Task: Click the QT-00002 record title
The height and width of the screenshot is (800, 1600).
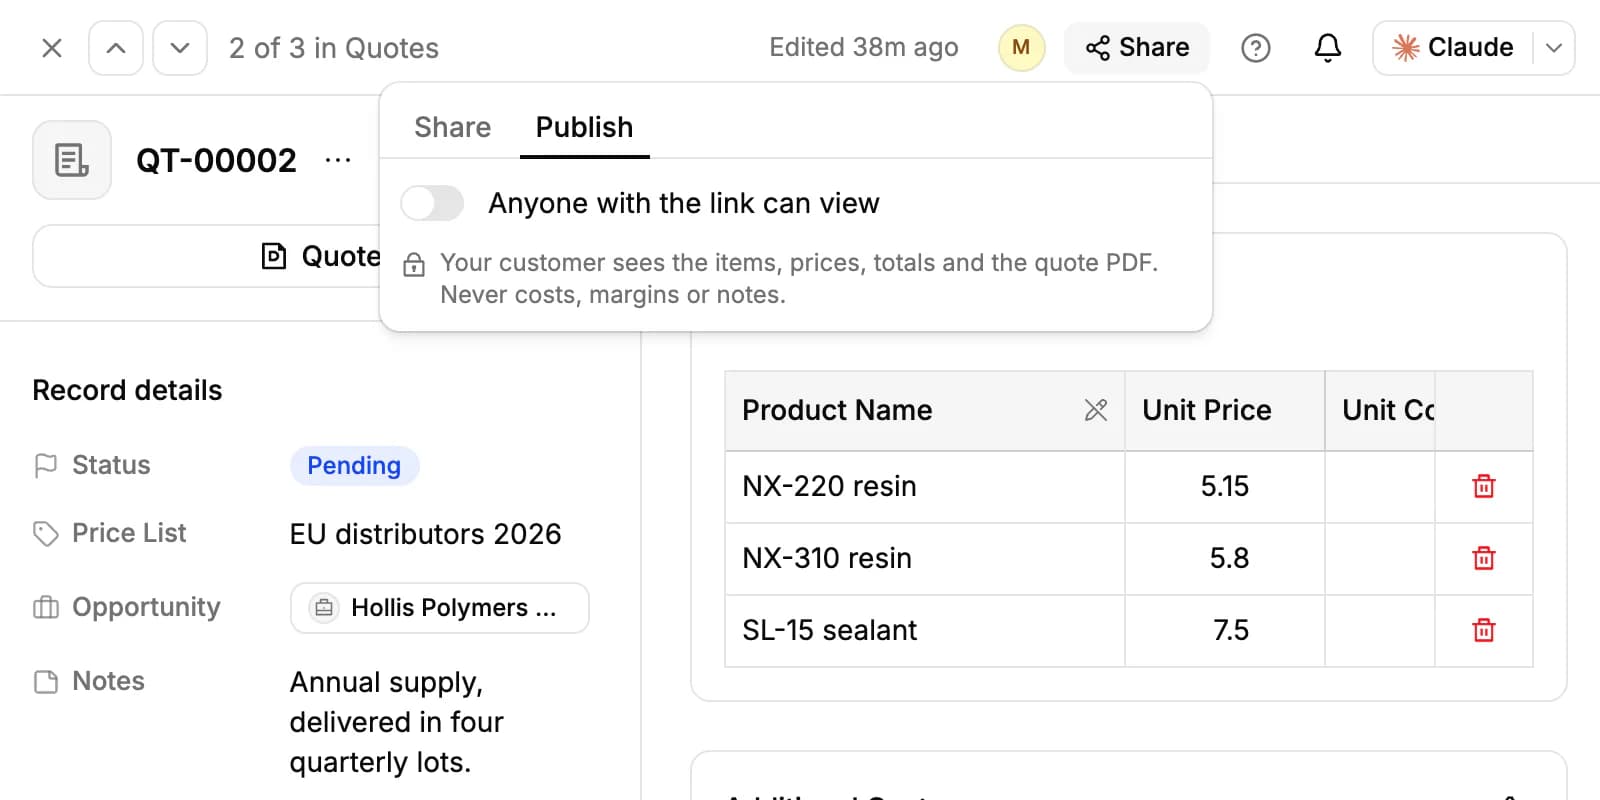Action: coord(216,160)
